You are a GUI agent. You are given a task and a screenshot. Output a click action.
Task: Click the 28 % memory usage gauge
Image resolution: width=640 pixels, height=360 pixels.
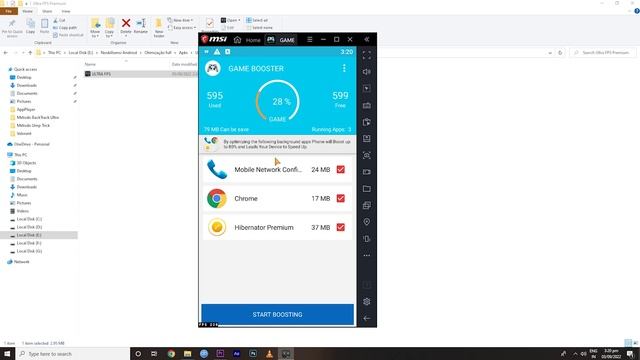(x=278, y=101)
